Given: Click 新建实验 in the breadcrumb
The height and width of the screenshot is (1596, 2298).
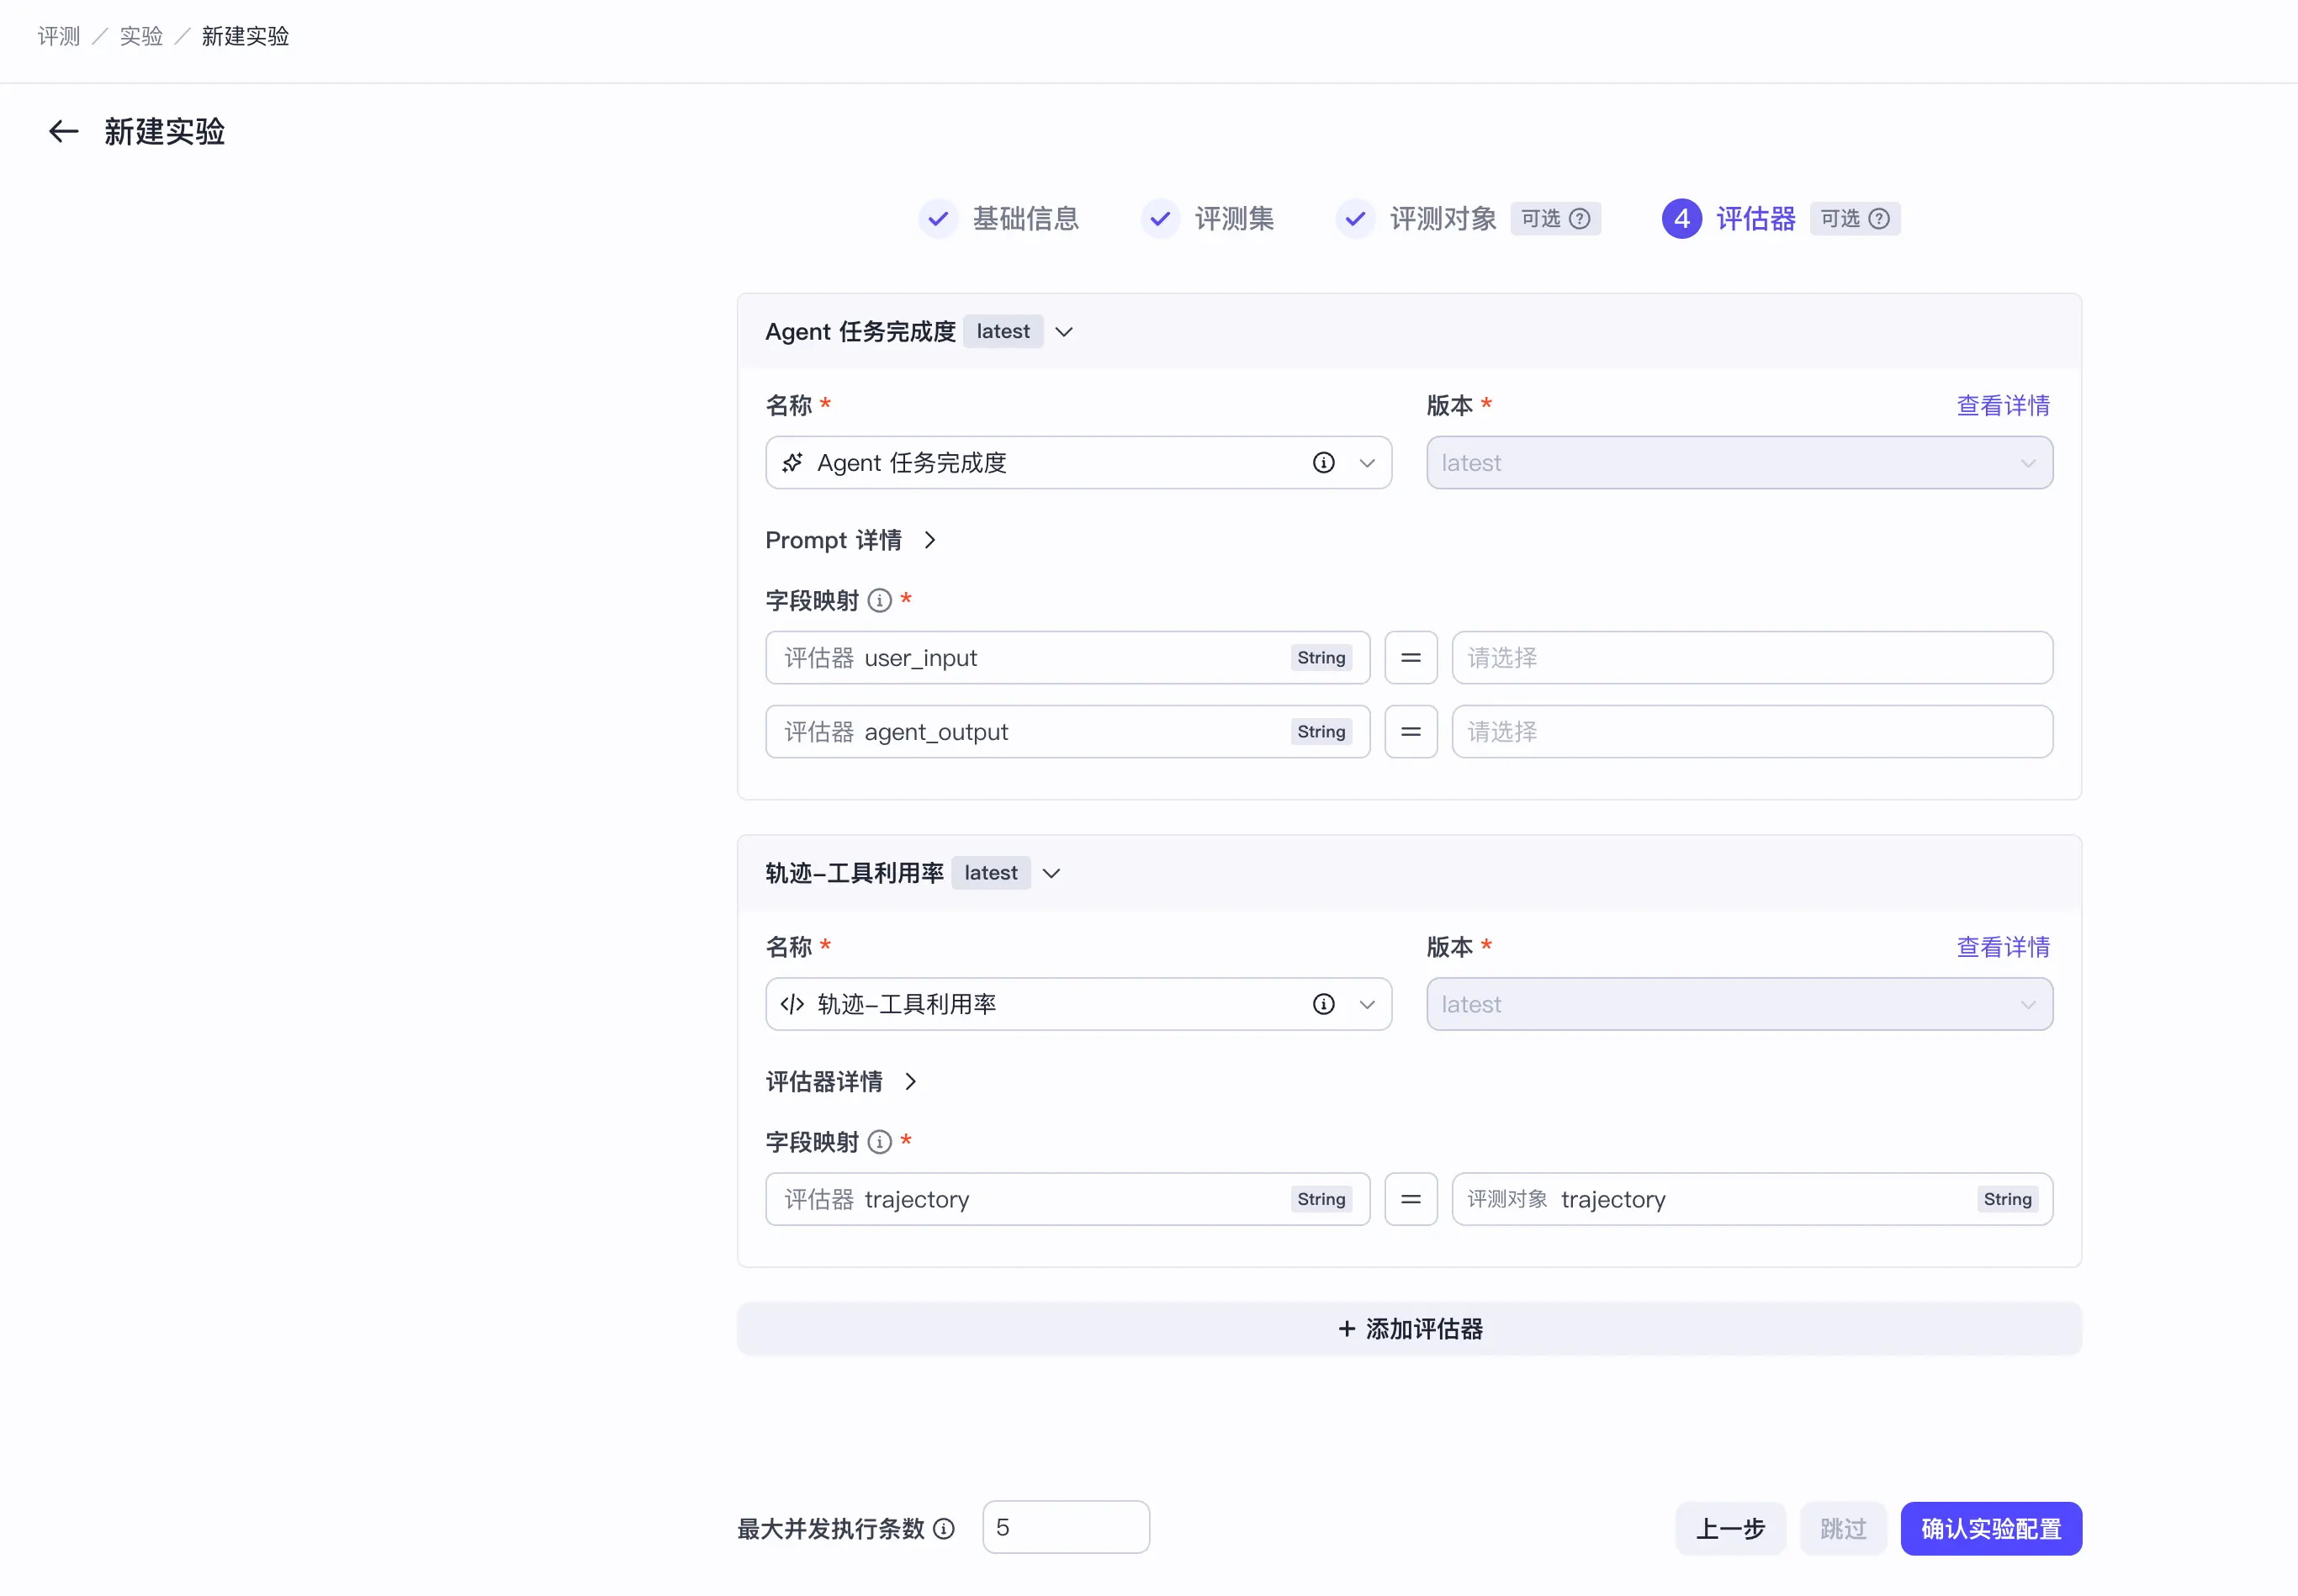Looking at the screenshot, I should [x=245, y=36].
